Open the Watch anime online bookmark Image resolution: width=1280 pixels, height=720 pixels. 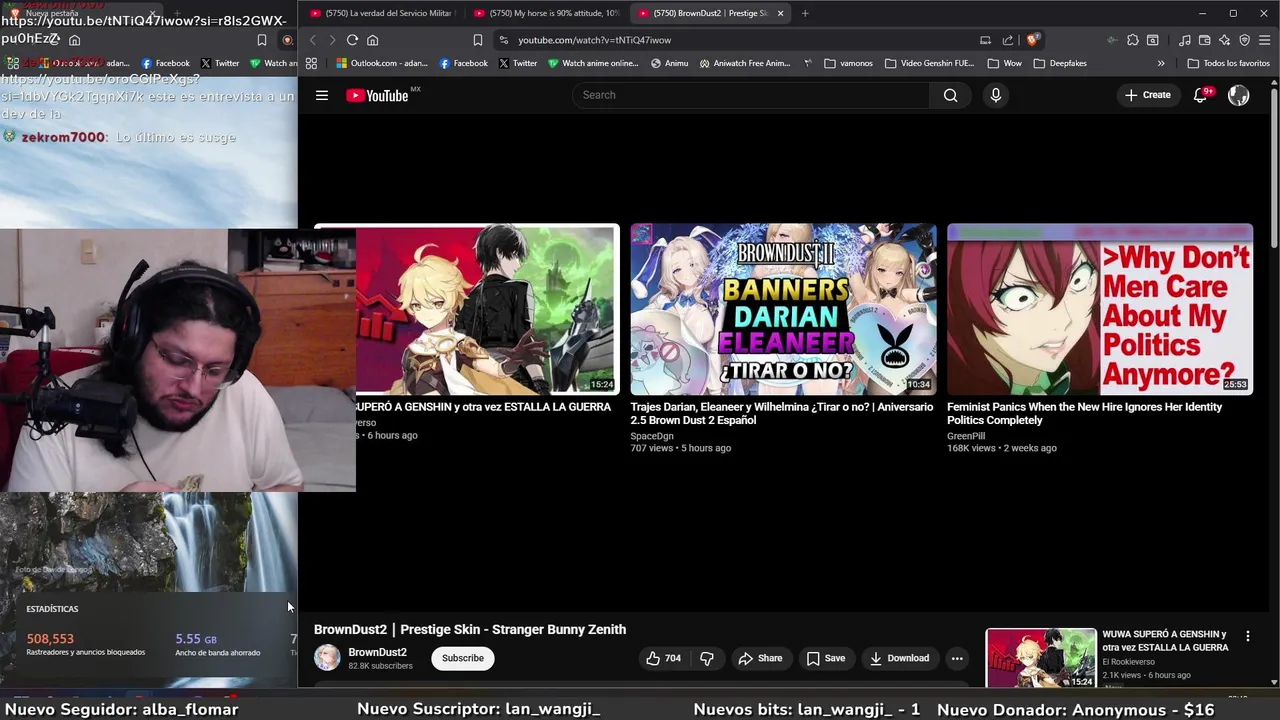click(x=593, y=63)
